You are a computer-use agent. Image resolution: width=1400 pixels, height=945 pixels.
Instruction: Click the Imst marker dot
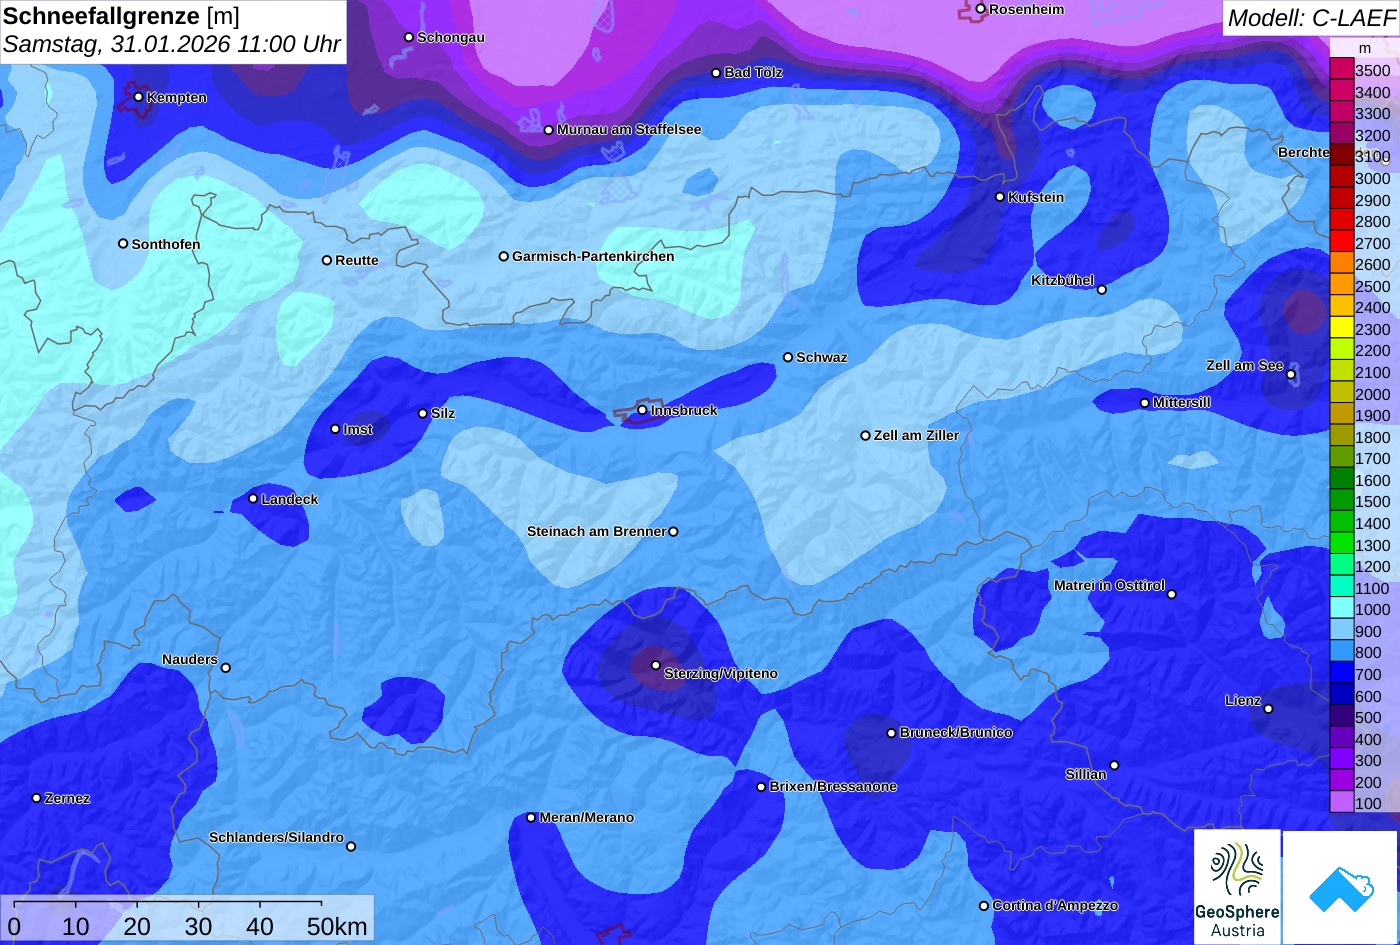pyautogui.click(x=335, y=429)
